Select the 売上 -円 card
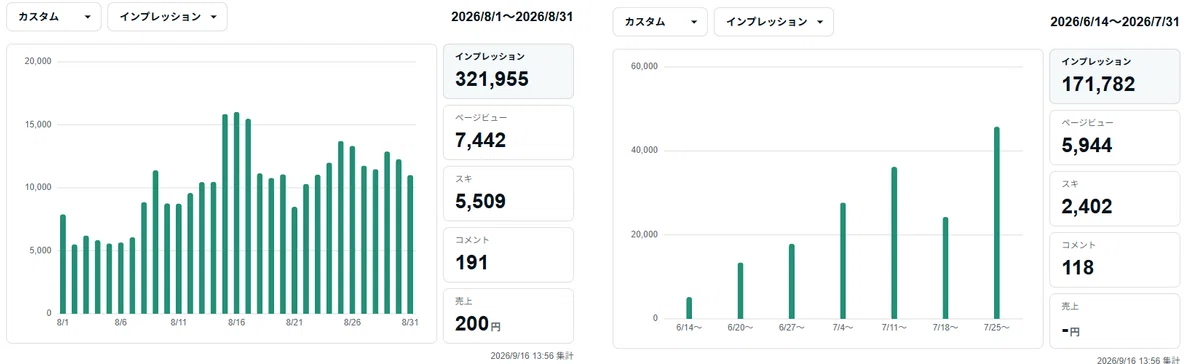 [x=1115, y=320]
